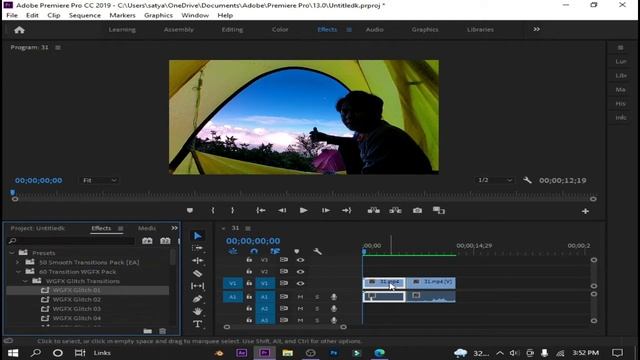Show hidden panel tabs in Project group

coord(174,228)
